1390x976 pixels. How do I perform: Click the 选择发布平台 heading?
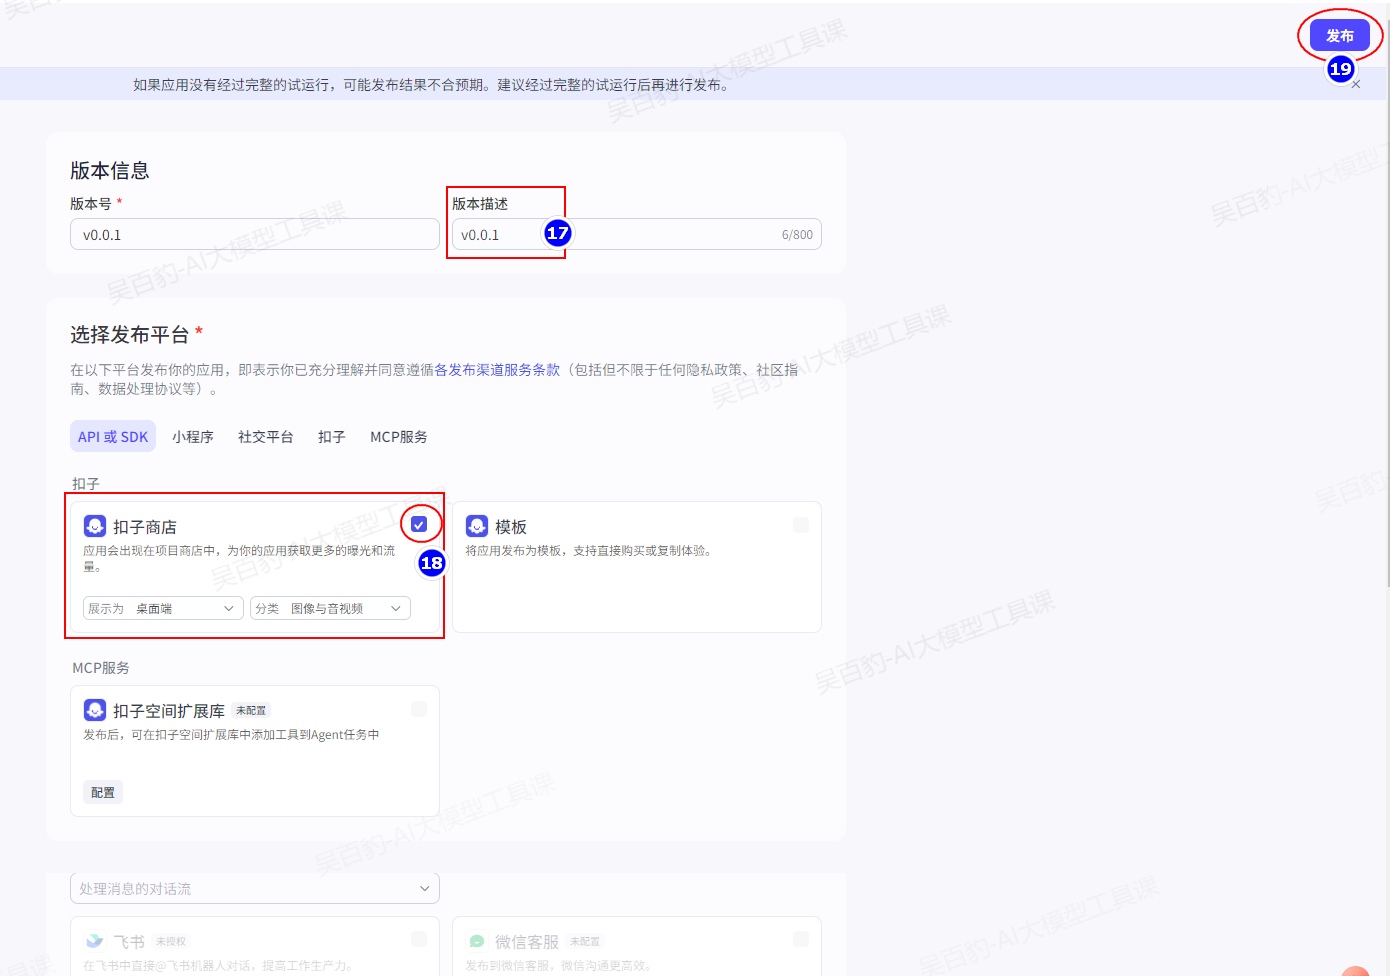click(130, 334)
